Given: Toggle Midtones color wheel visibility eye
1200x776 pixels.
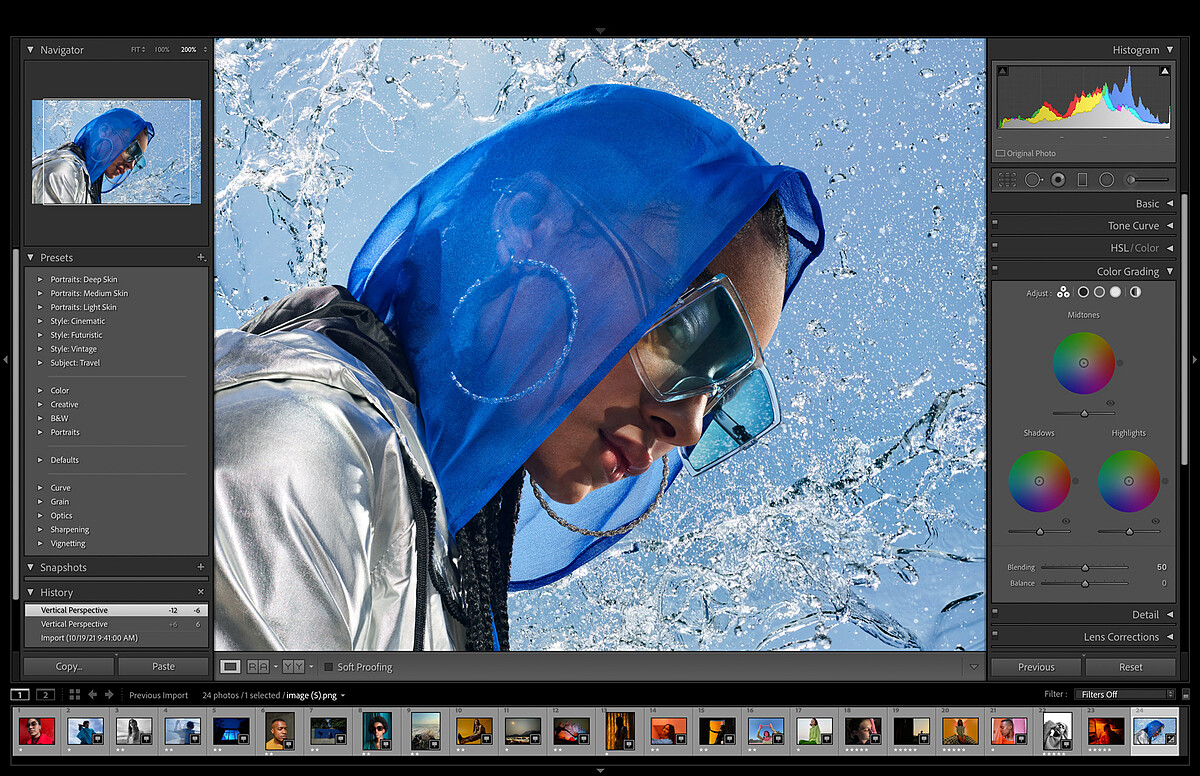Looking at the screenshot, I should (1110, 402).
